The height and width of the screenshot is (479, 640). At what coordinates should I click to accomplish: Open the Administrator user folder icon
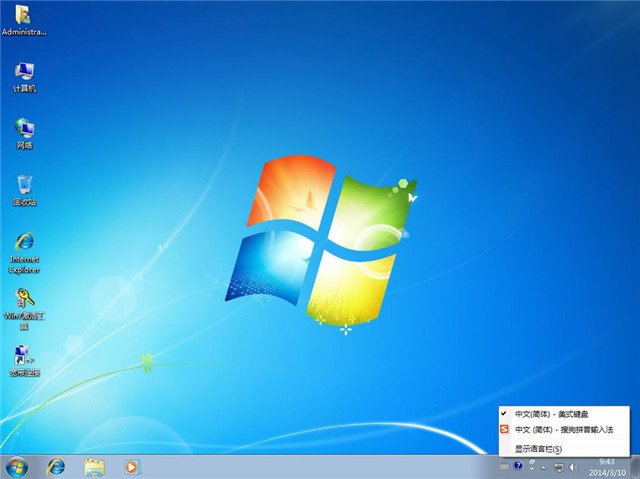23,15
